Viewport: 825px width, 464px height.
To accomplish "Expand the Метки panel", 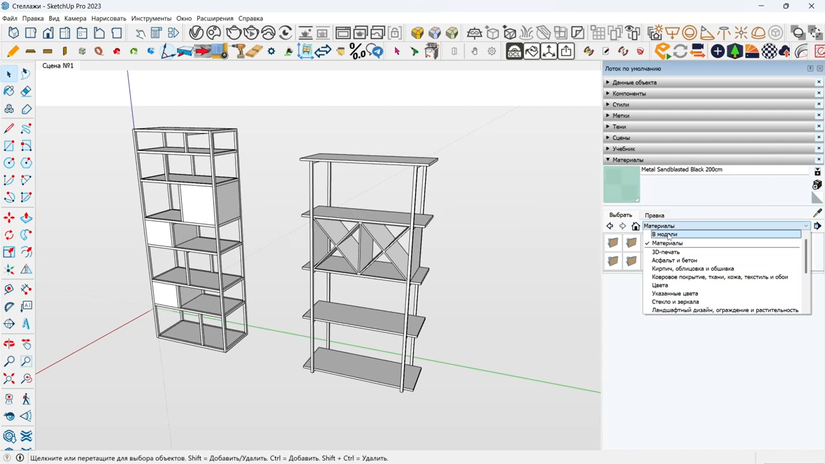I will click(x=709, y=116).
